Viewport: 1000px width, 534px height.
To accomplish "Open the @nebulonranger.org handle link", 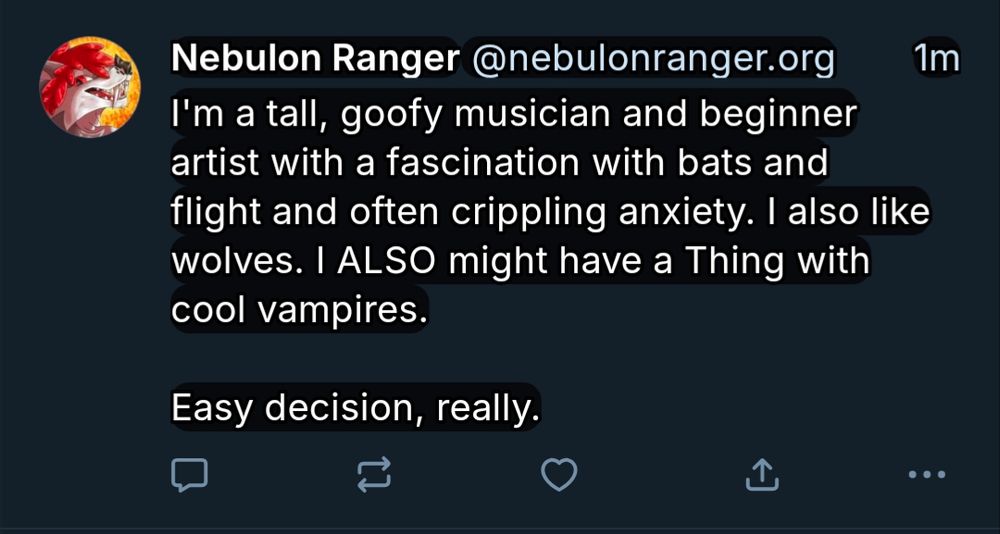I will point(651,60).
